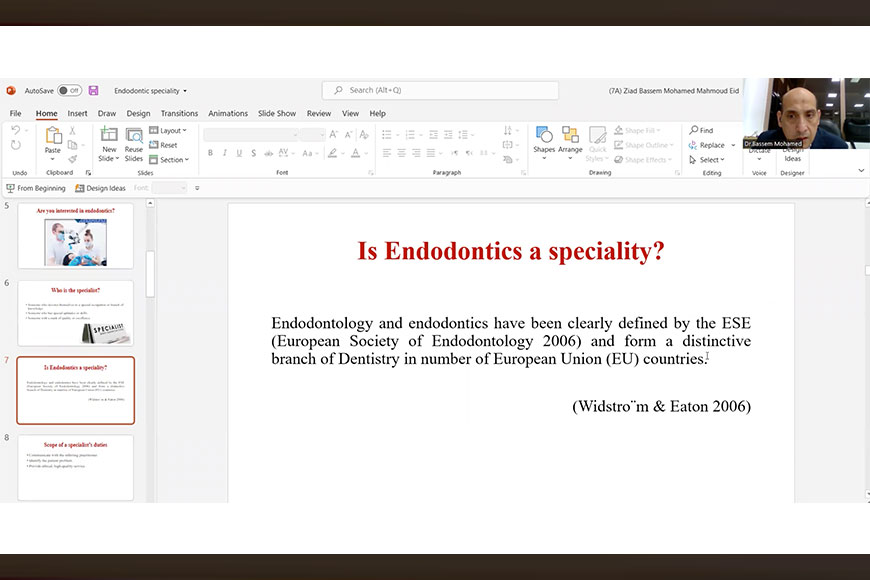The width and height of the screenshot is (870, 580).
Task: Click the text highlight color pen
Action: [332, 153]
